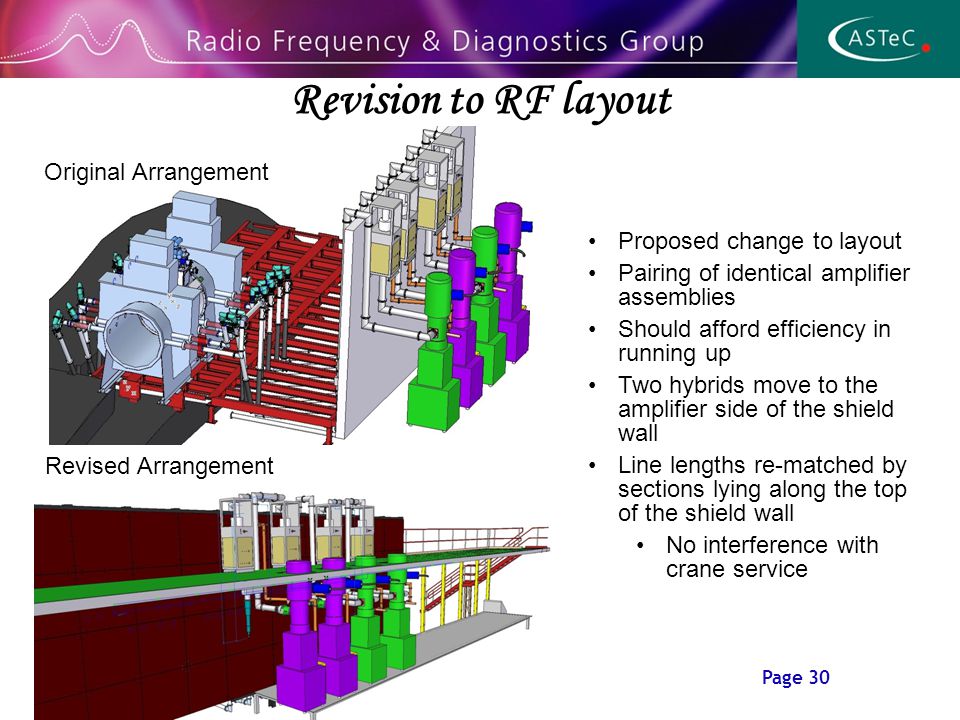
Task: Click 'Pairing of identical amplifier assemblies' bullet
Action: pos(763,285)
